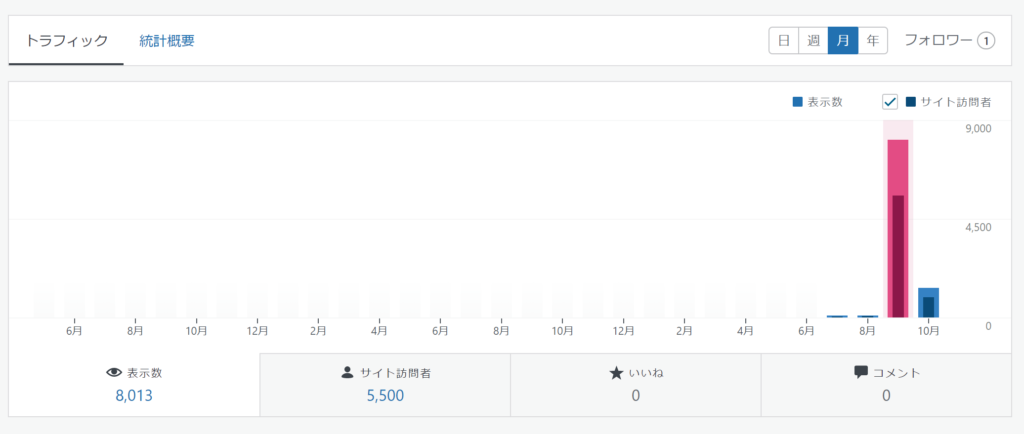Click the person icon beside サイト訪問者

(347, 372)
